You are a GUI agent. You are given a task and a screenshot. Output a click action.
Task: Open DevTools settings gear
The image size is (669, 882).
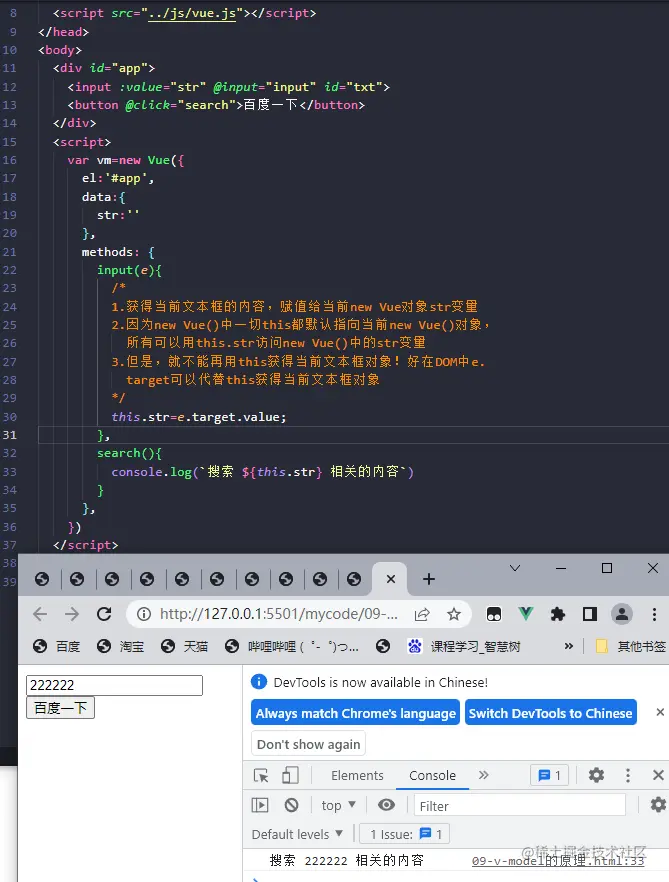(x=596, y=775)
